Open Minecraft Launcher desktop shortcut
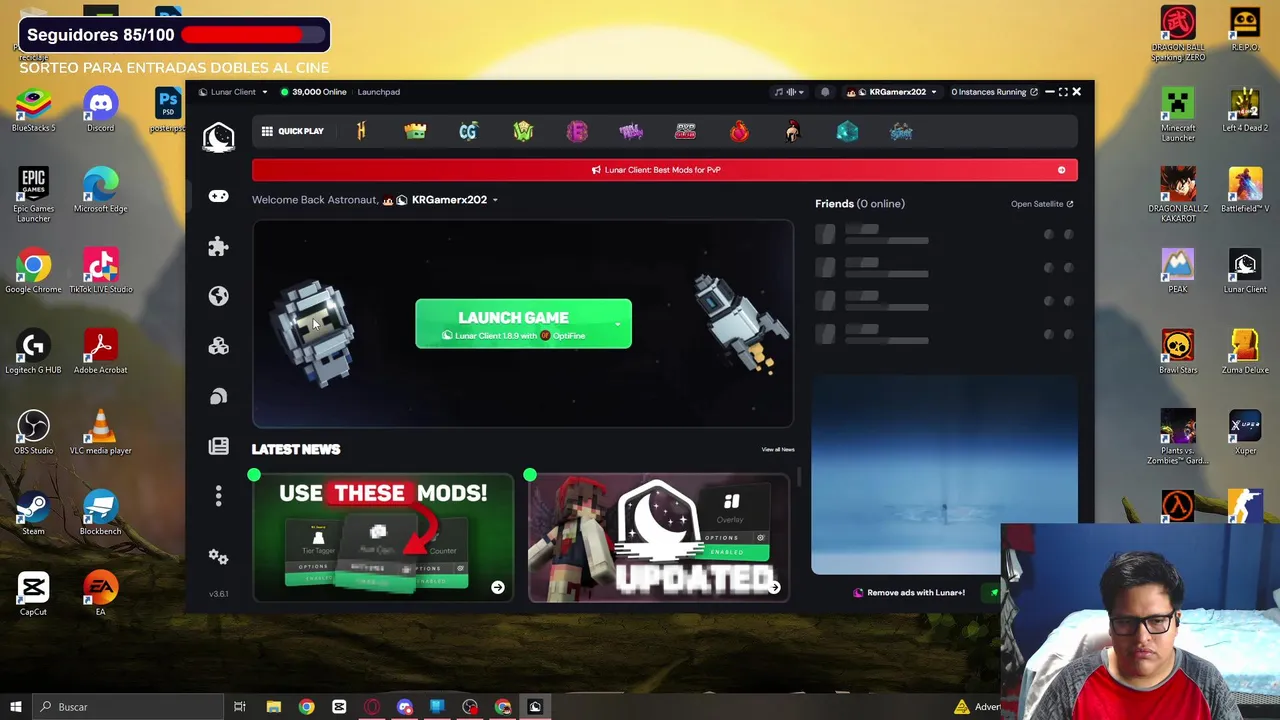 tap(1178, 115)
